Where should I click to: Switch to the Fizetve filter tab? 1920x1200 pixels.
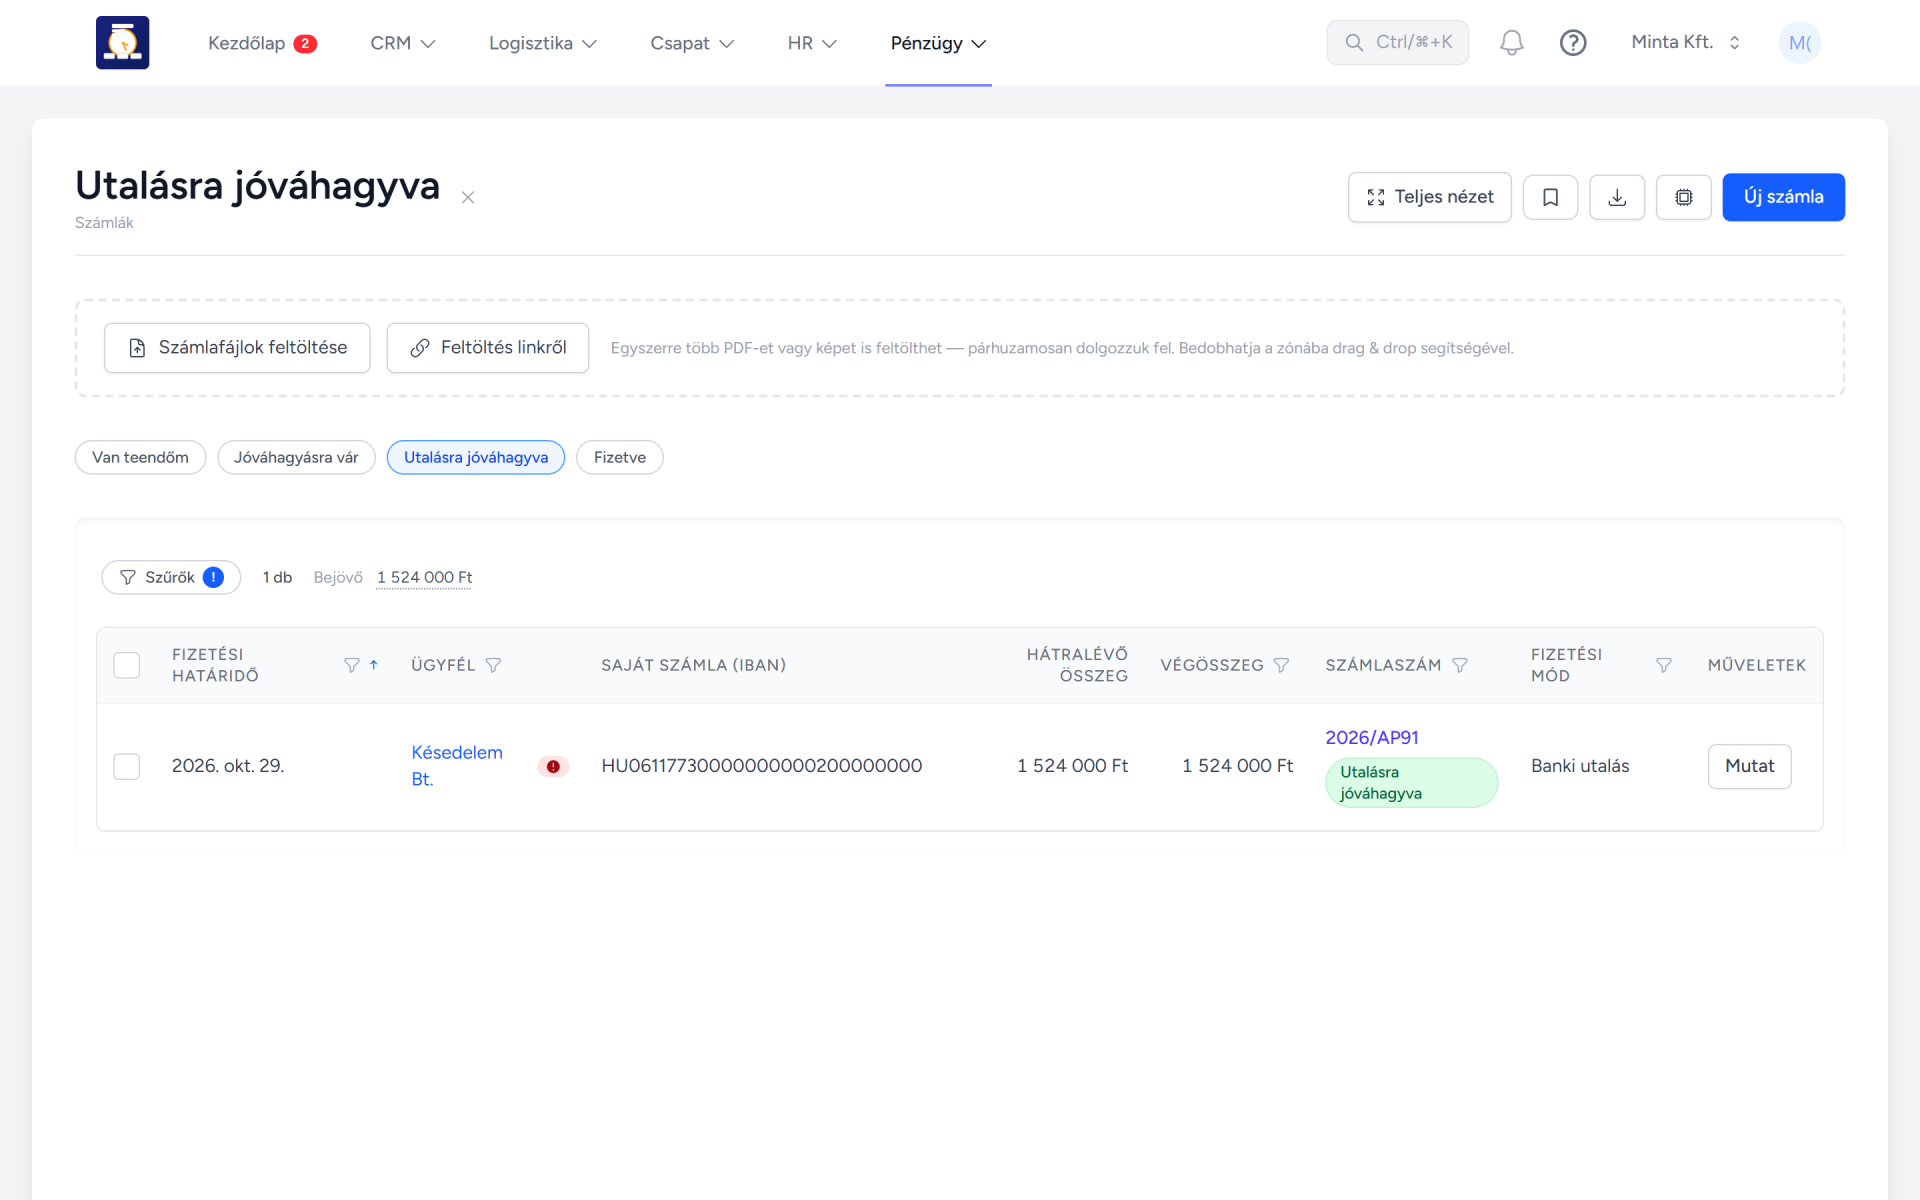point(619,457)
